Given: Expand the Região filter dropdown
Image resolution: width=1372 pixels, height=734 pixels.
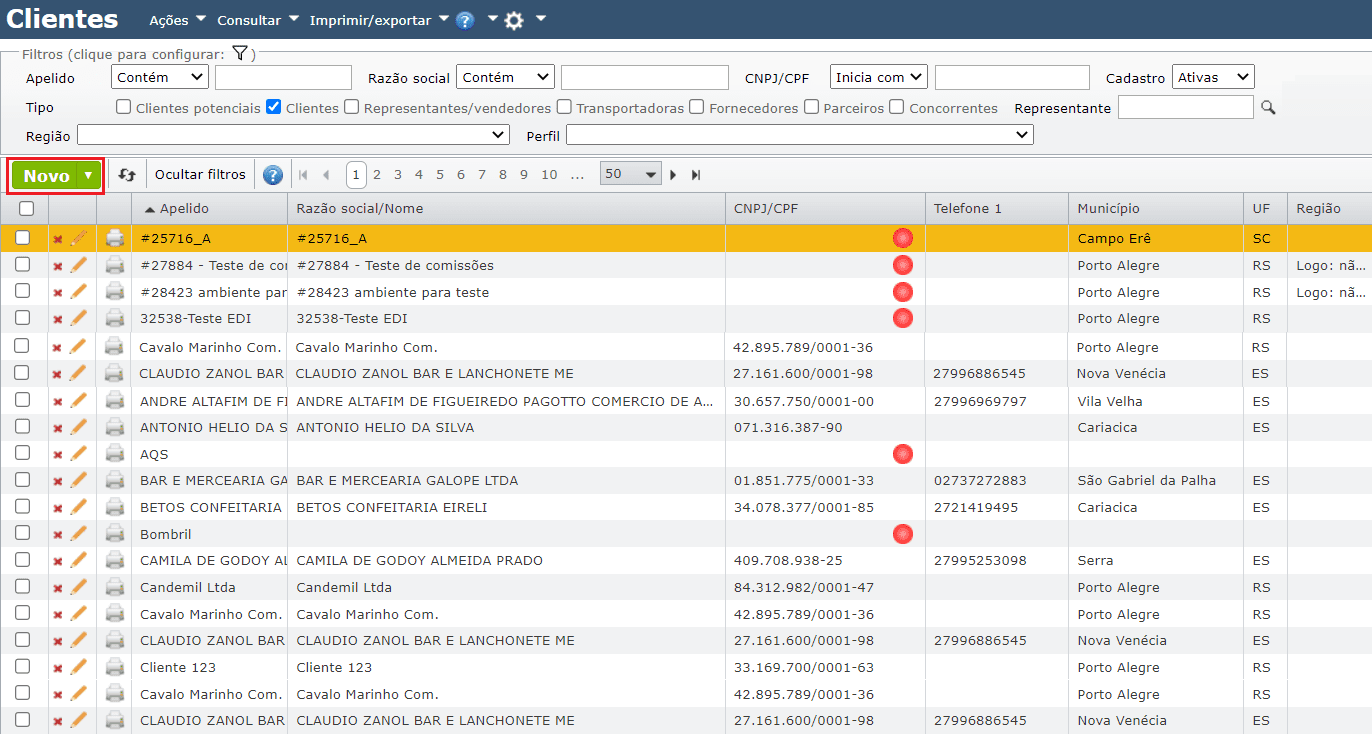Looking at the screenshot, I should click(x=294, y=134).
